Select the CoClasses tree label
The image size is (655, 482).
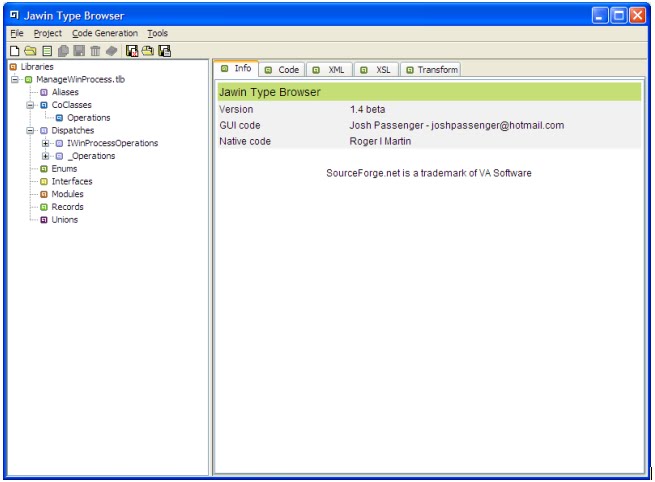click(x=71, y=105)
